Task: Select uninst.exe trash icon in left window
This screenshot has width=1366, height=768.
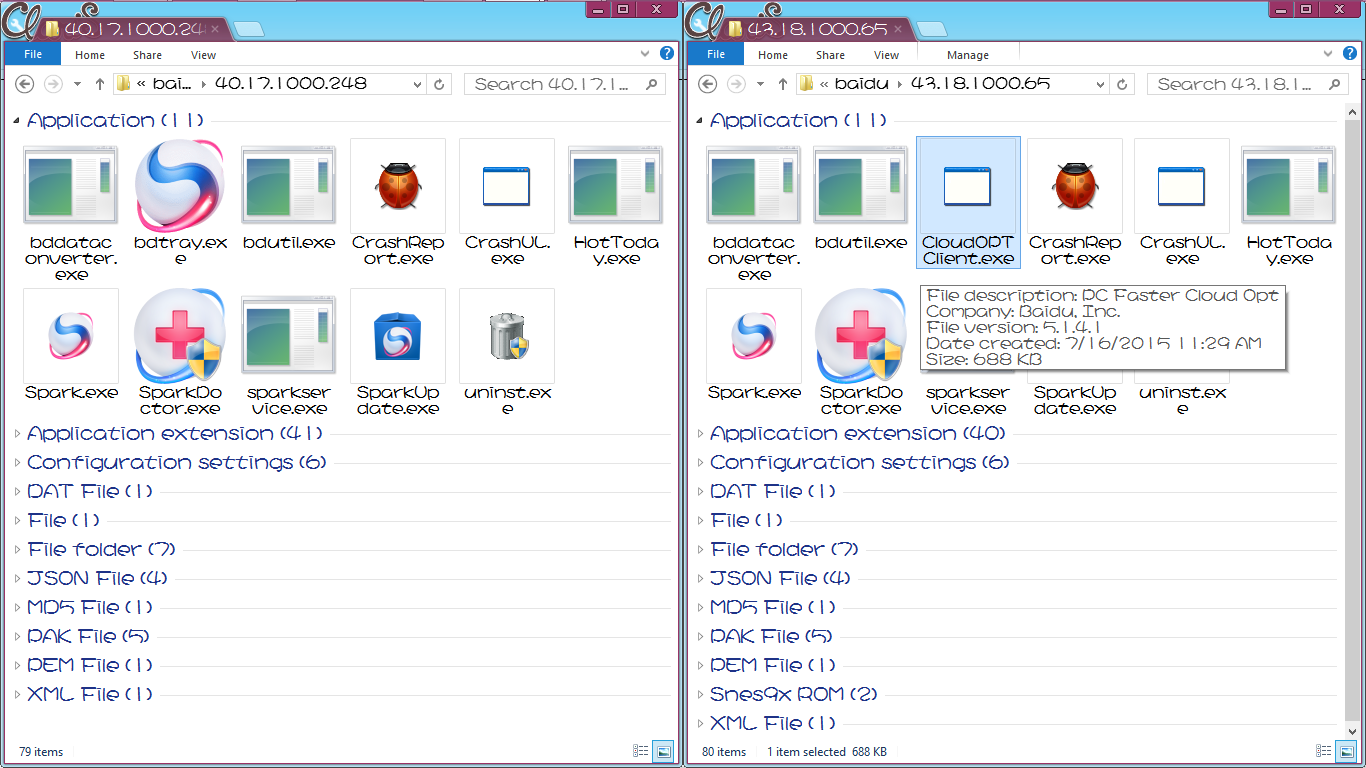Action: tap(507, 336)
